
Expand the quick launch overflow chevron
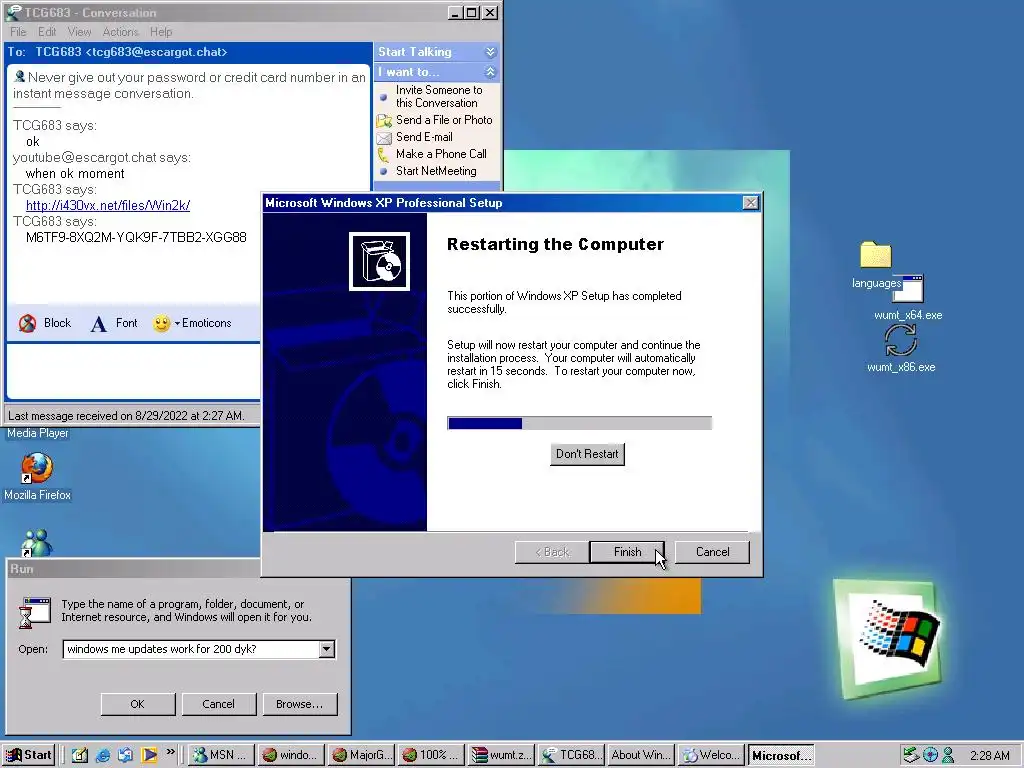click(170, 752)
